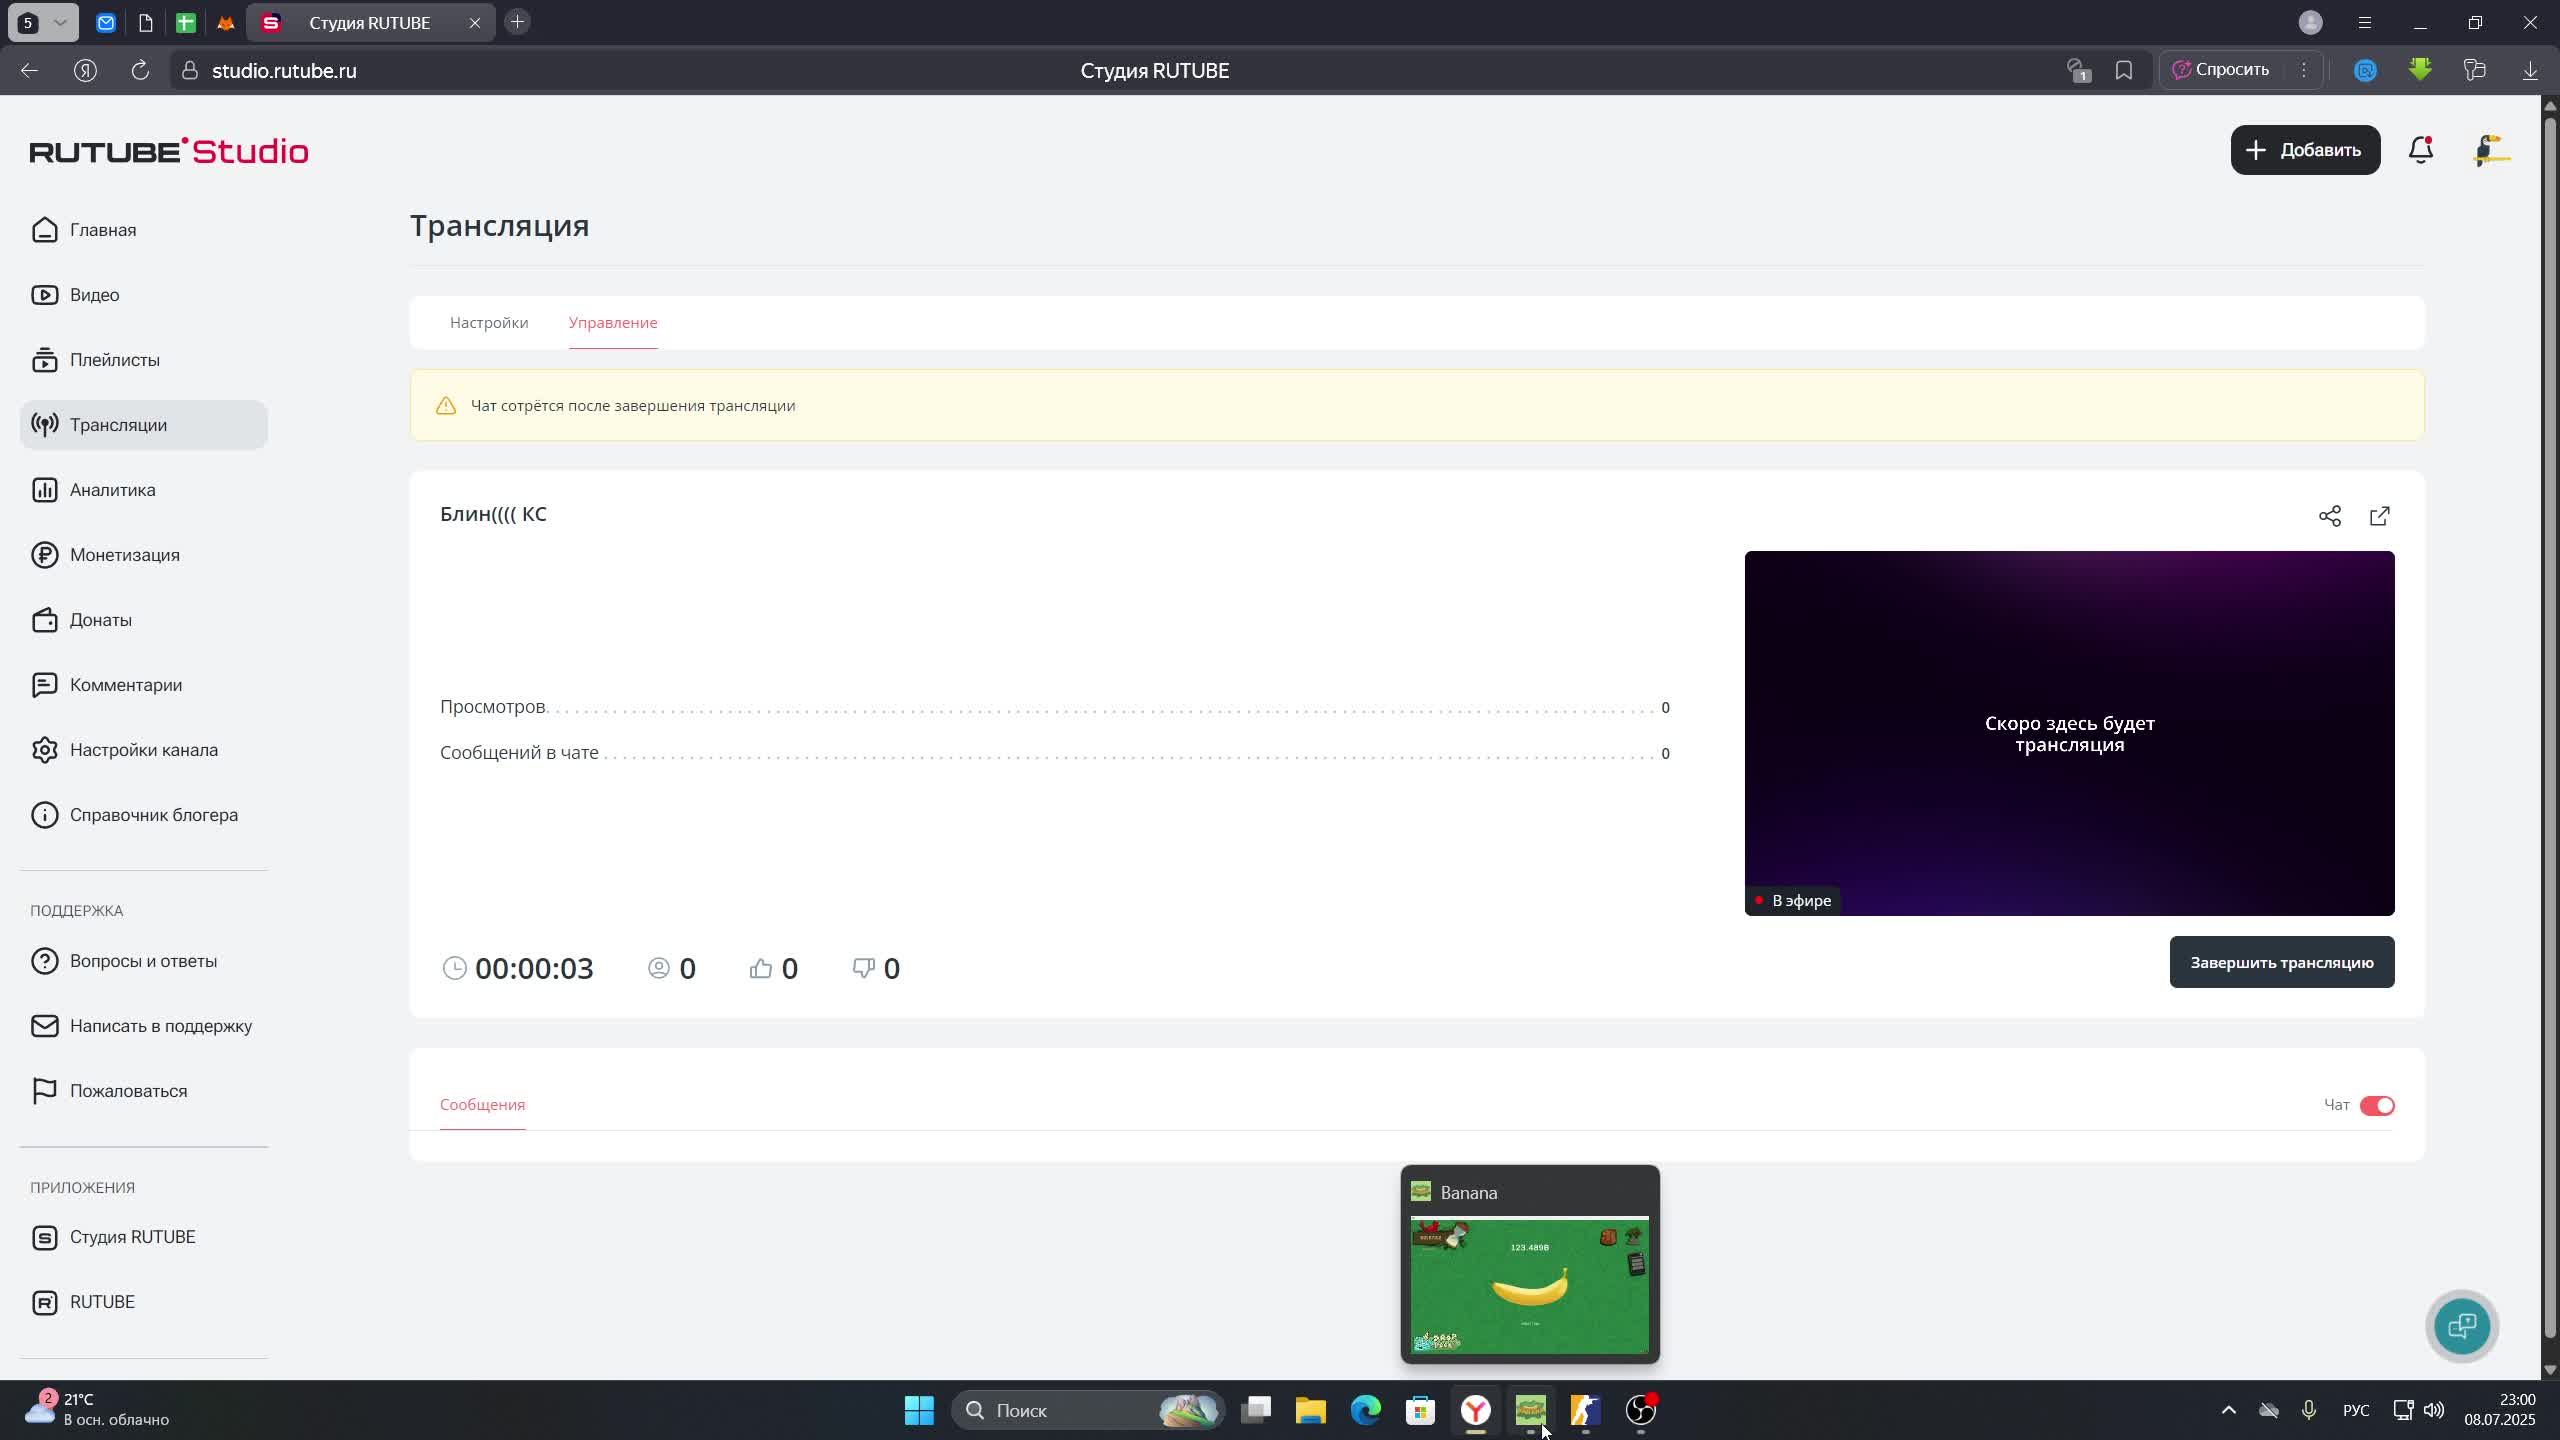Switch to the Настройки tab
The image size is (2560, 1440).
click(489, 323)
